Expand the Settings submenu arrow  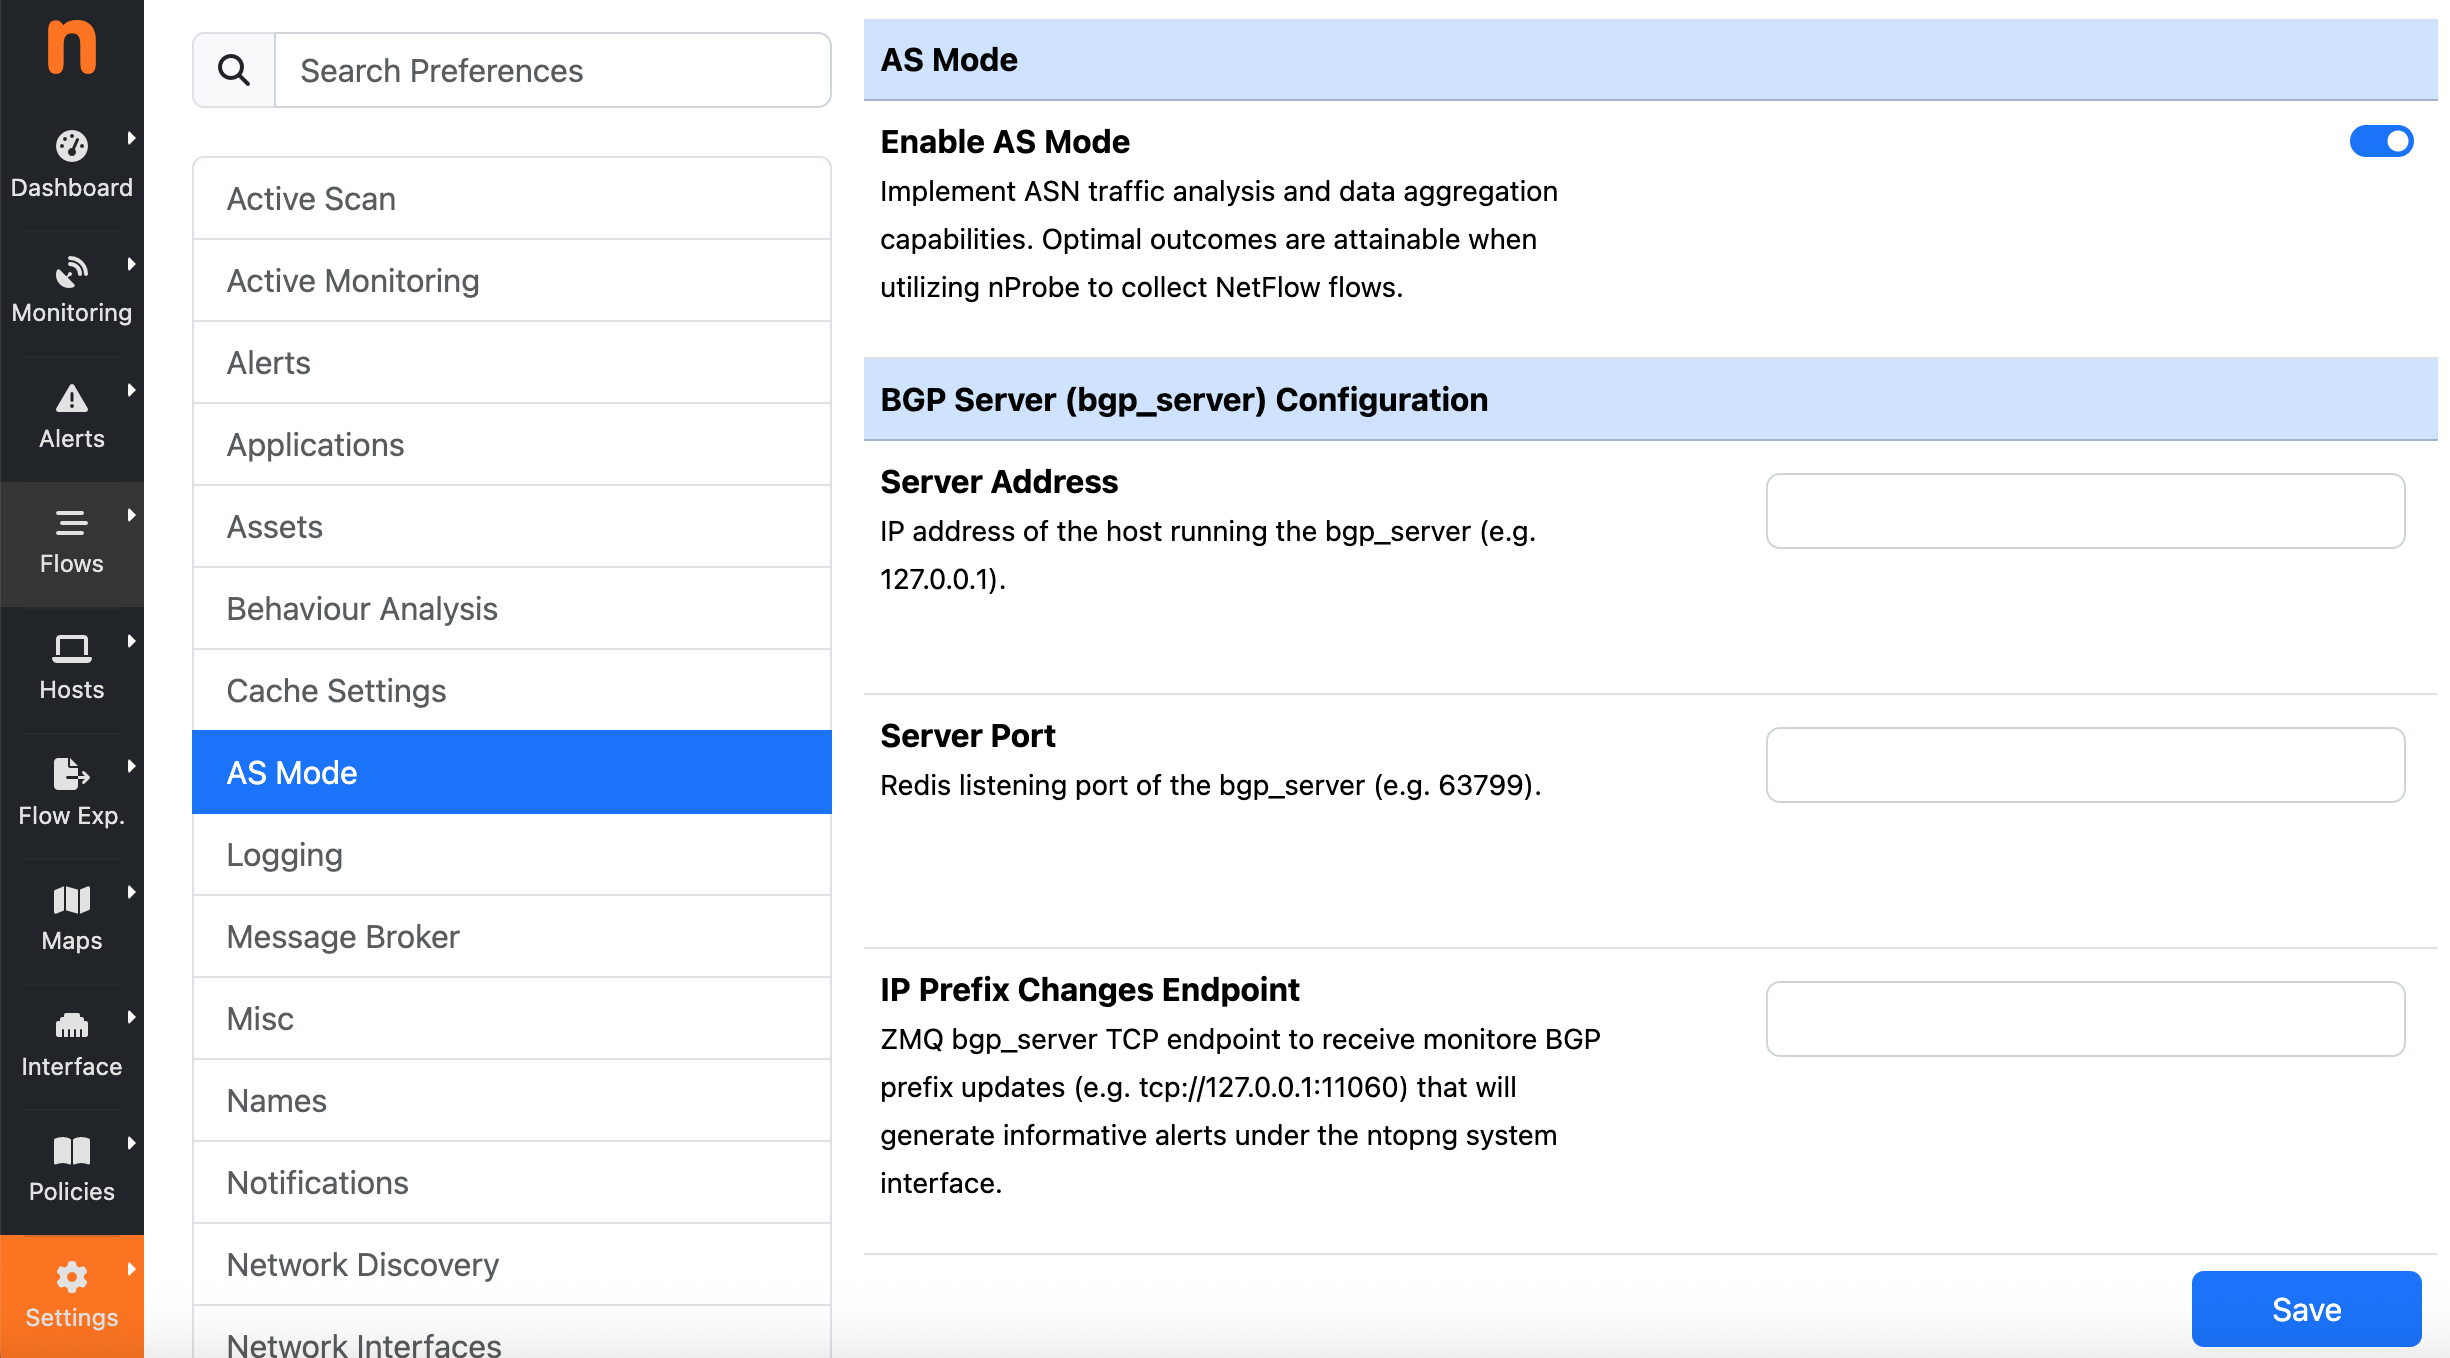131,1269
